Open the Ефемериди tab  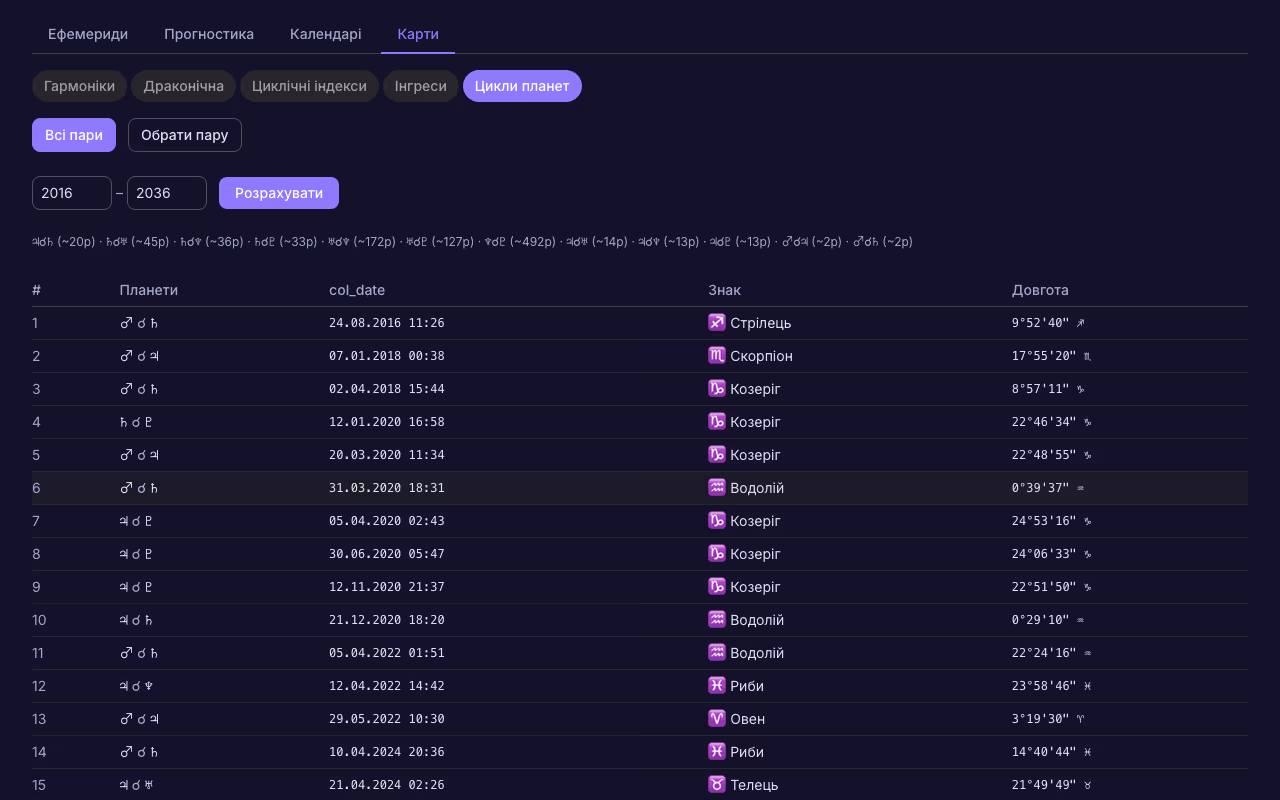[x=88, y=34]
